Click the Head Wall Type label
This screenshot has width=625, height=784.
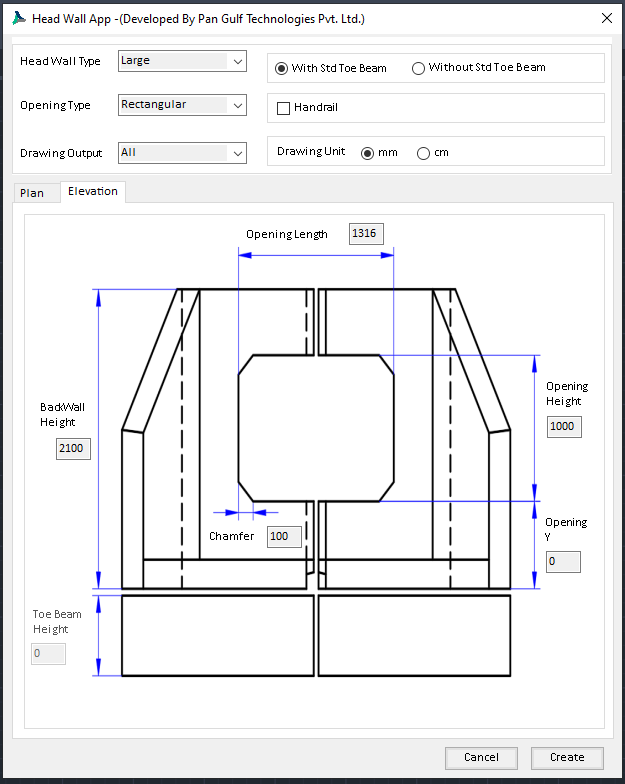tap(60, 61)
